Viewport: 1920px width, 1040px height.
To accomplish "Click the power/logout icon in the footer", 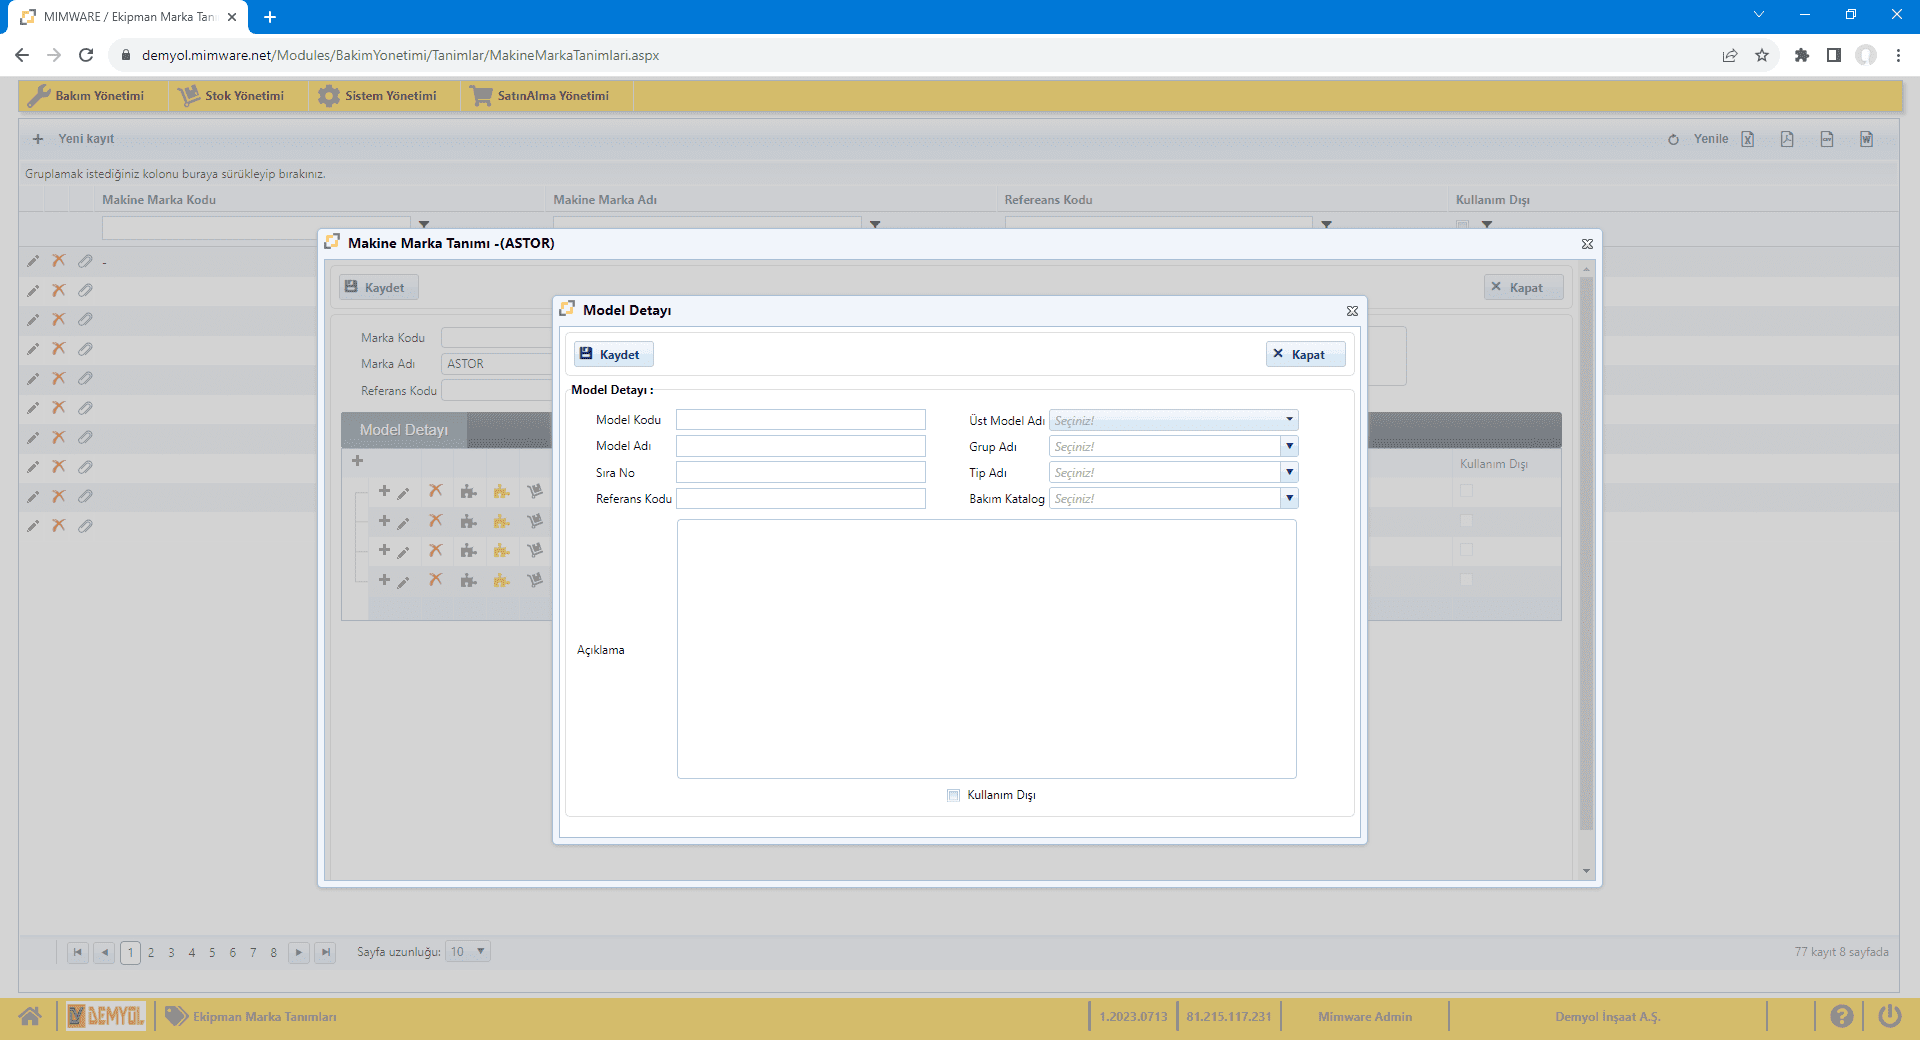I will (x=1889, y=1016).
